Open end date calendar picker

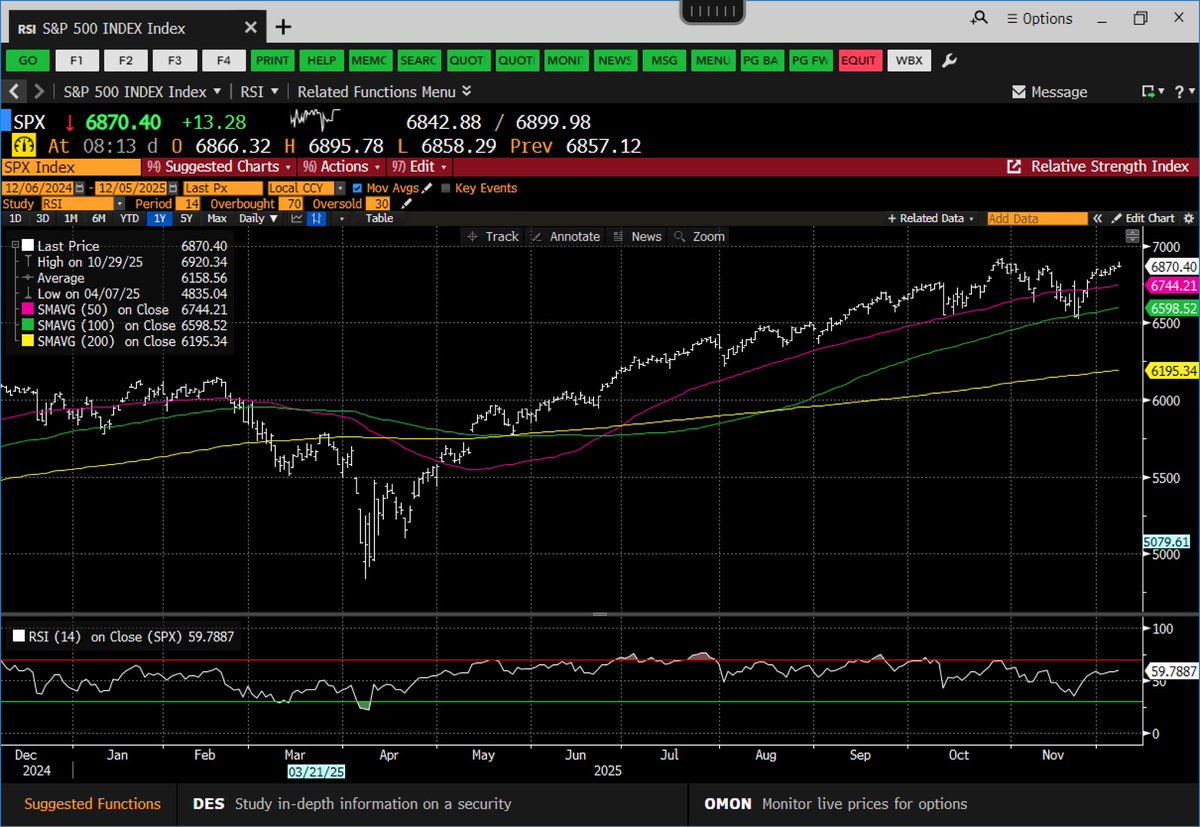pyautogui.click(x=174, y=188)
